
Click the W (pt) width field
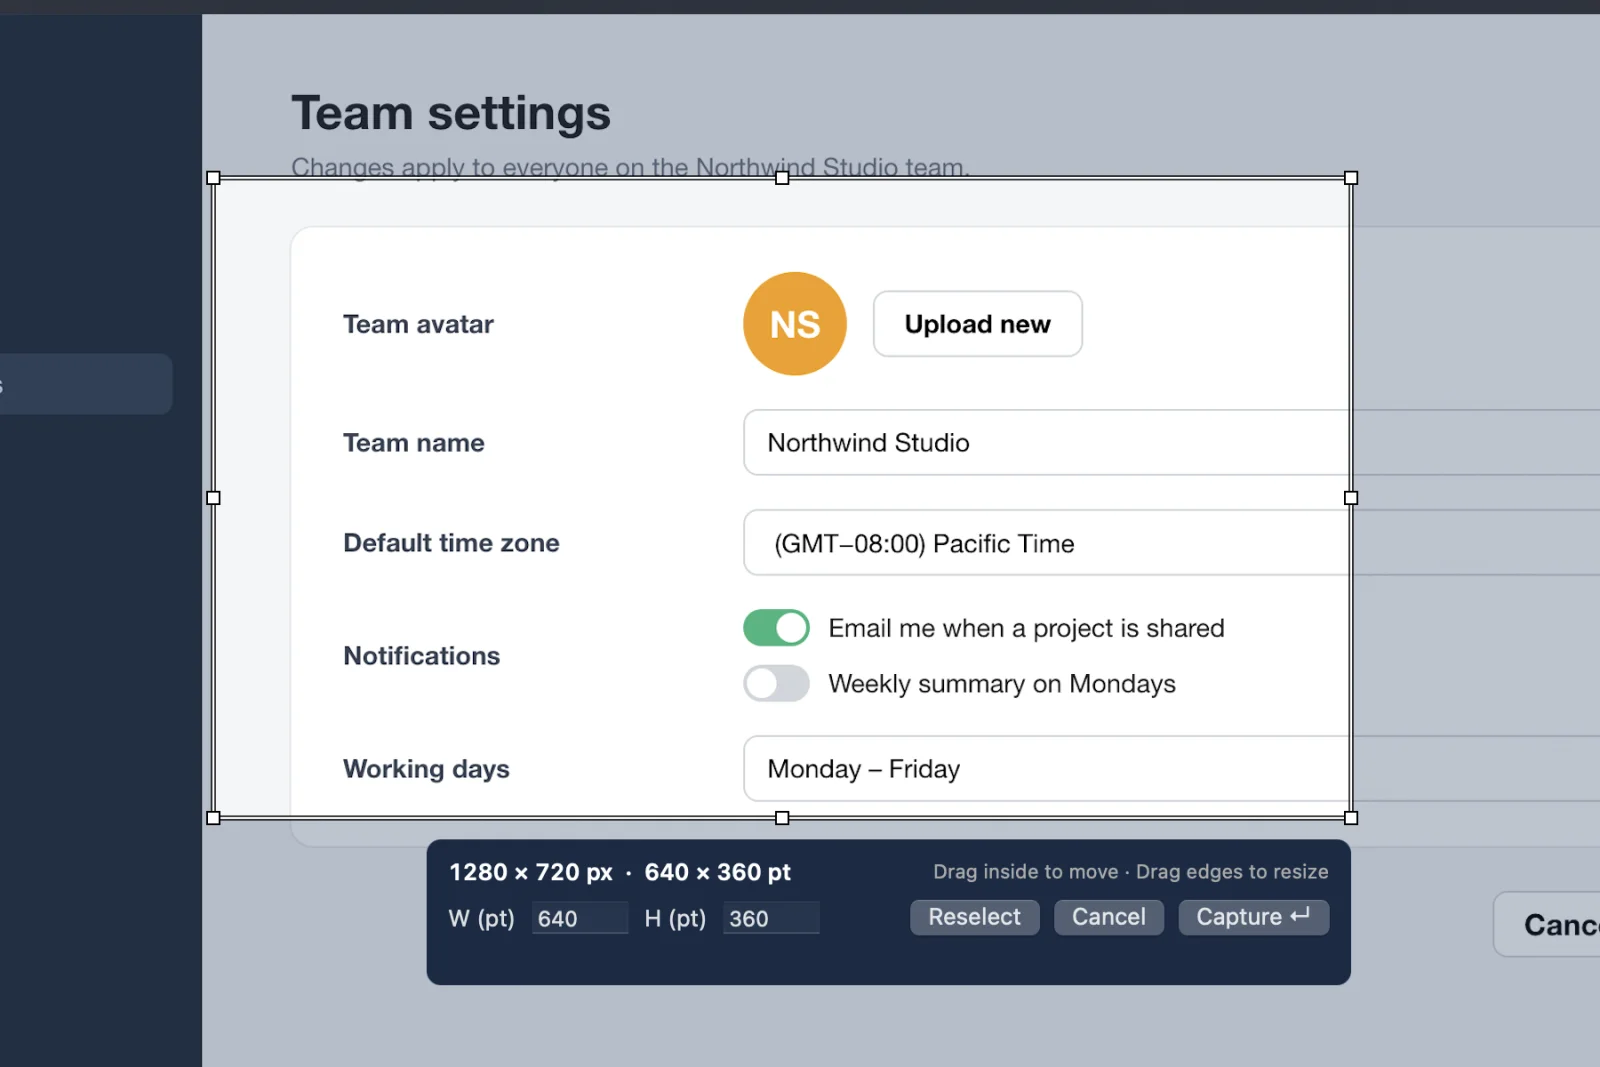click(x=579, y=918)
